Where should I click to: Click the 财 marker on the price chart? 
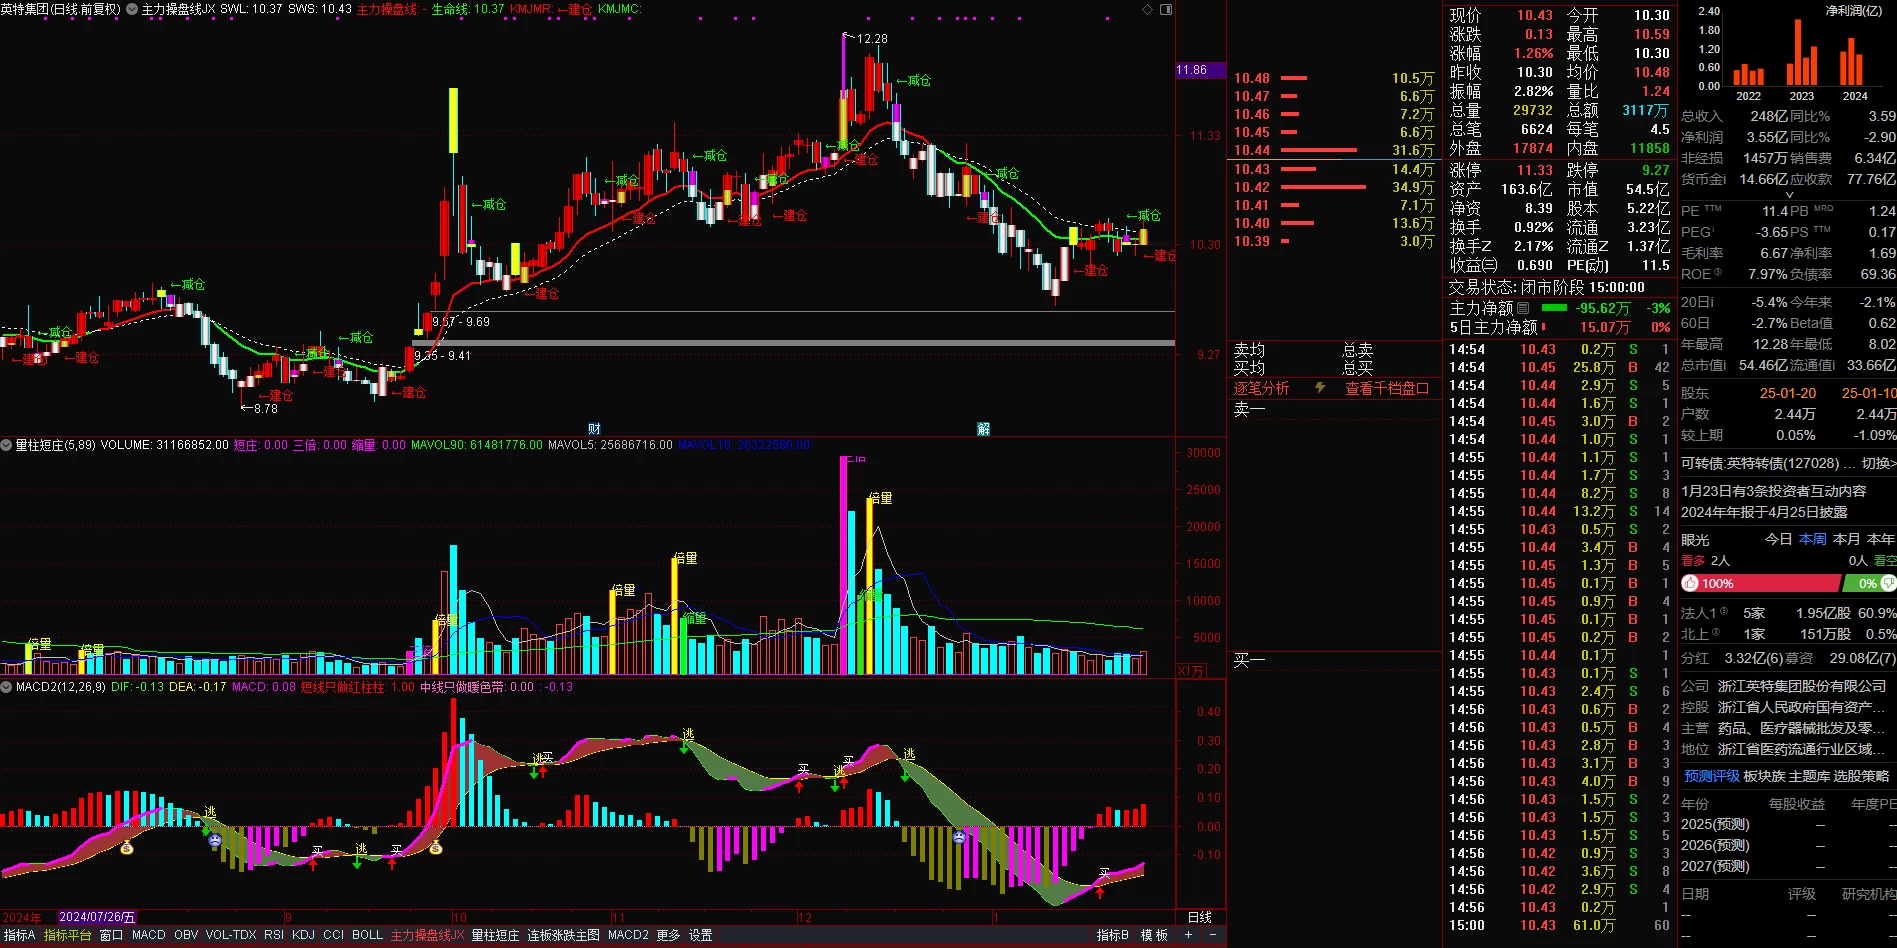pyautogui.click(x=594, y=428)
